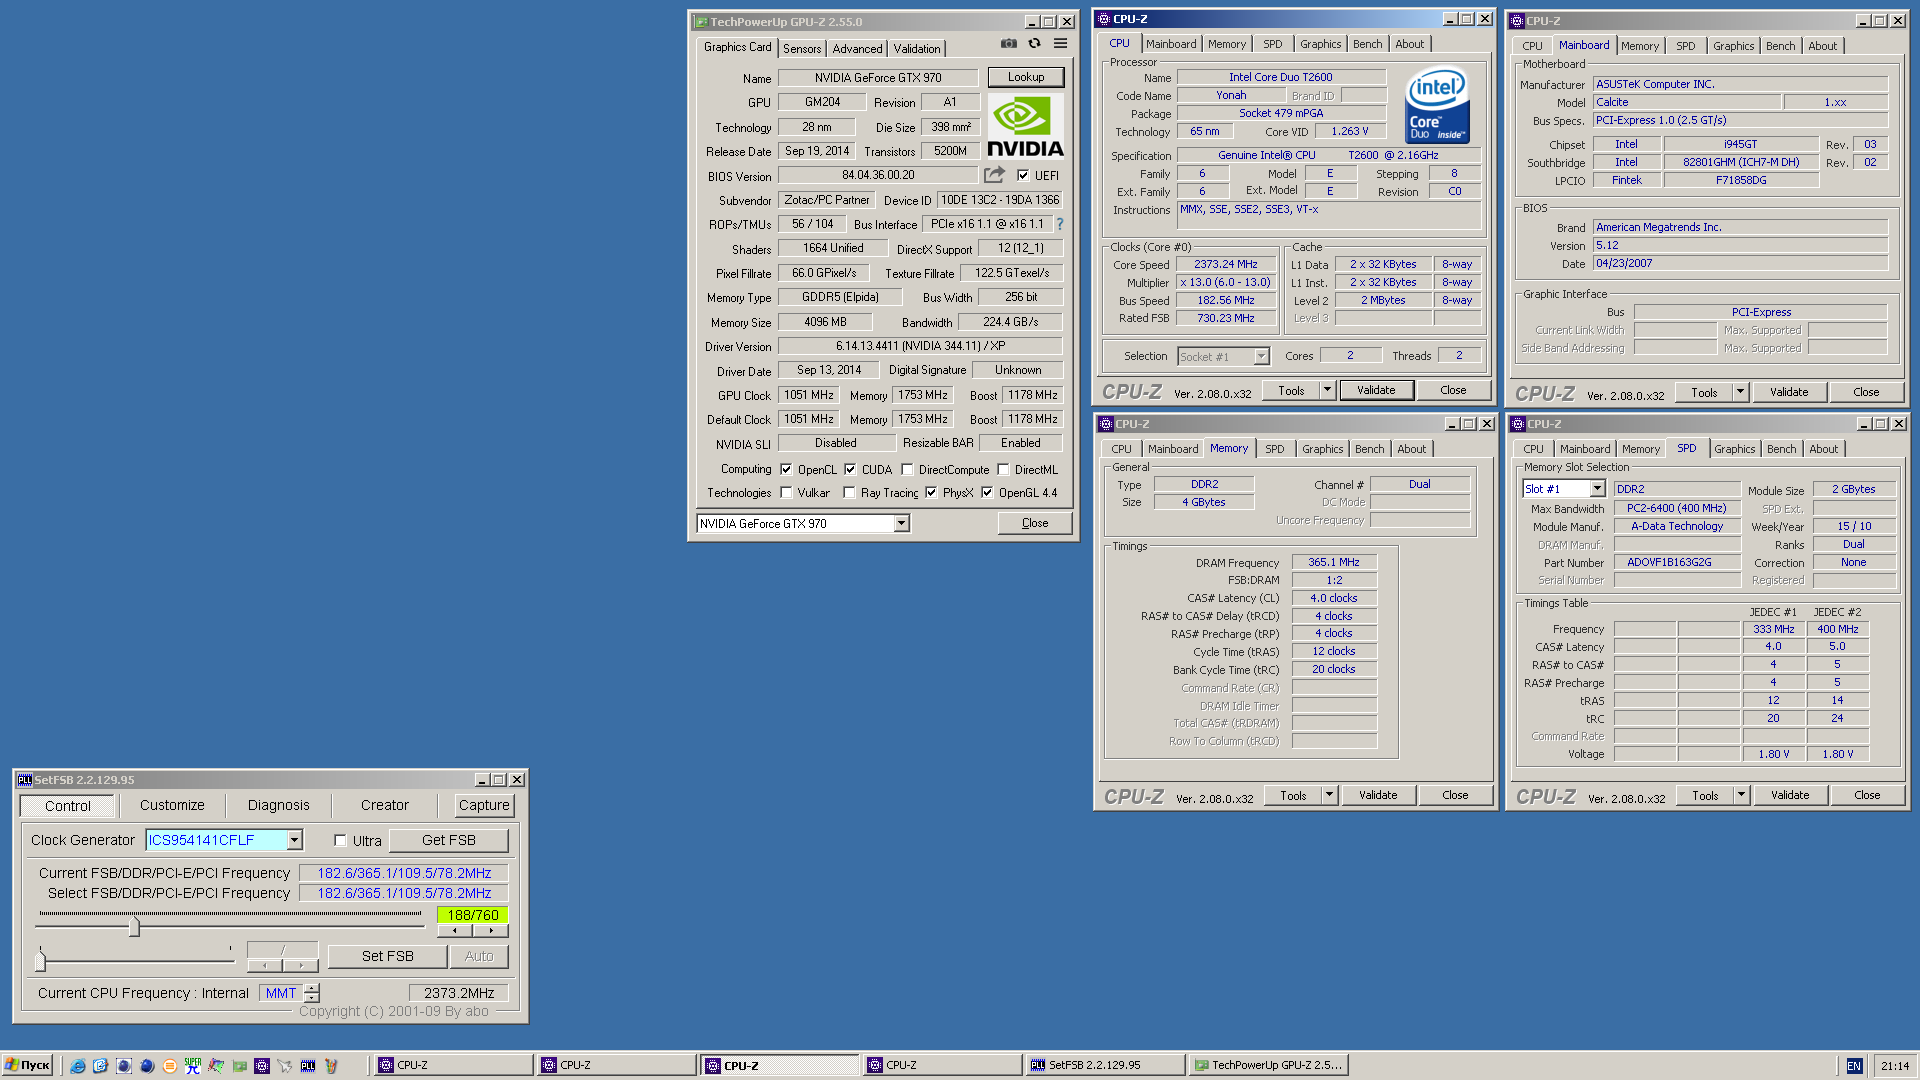The width and height of the screenshot is (1920, 1080).
Task: Launch the green GPU-Z quick launch icon
Action: coord(239,1066)
